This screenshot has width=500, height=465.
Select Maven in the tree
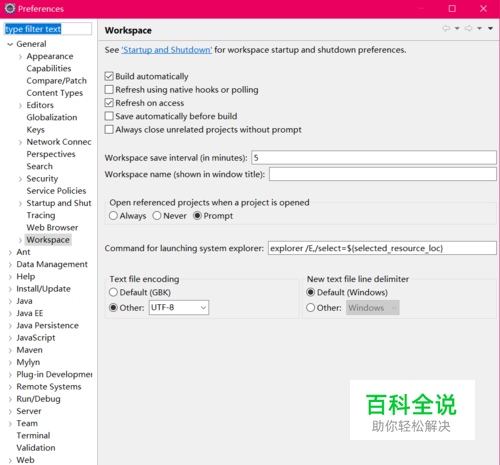(x=29, y=350)
